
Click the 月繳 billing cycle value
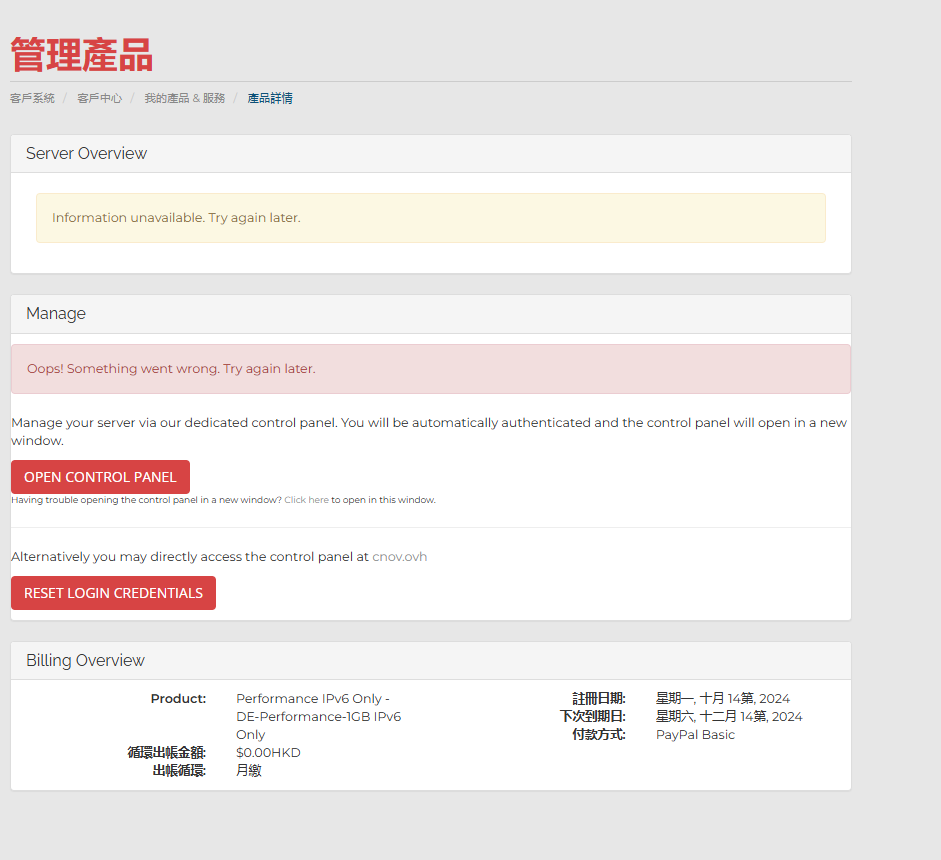[248, 771]
